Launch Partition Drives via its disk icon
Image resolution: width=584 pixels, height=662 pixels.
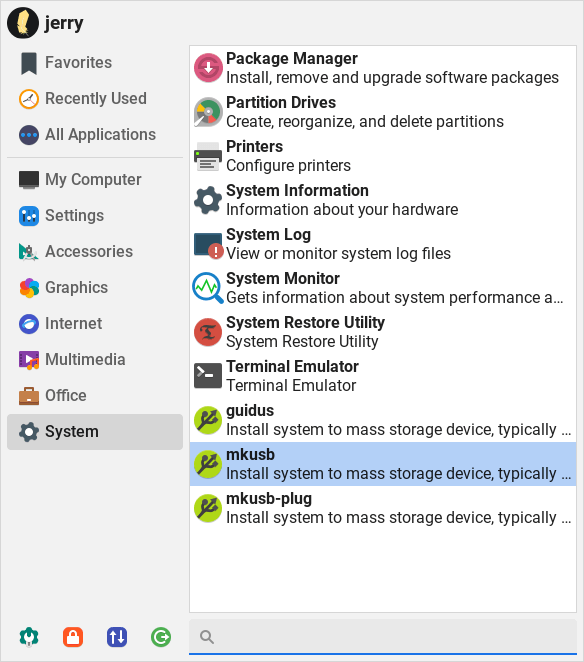point(208,112)
